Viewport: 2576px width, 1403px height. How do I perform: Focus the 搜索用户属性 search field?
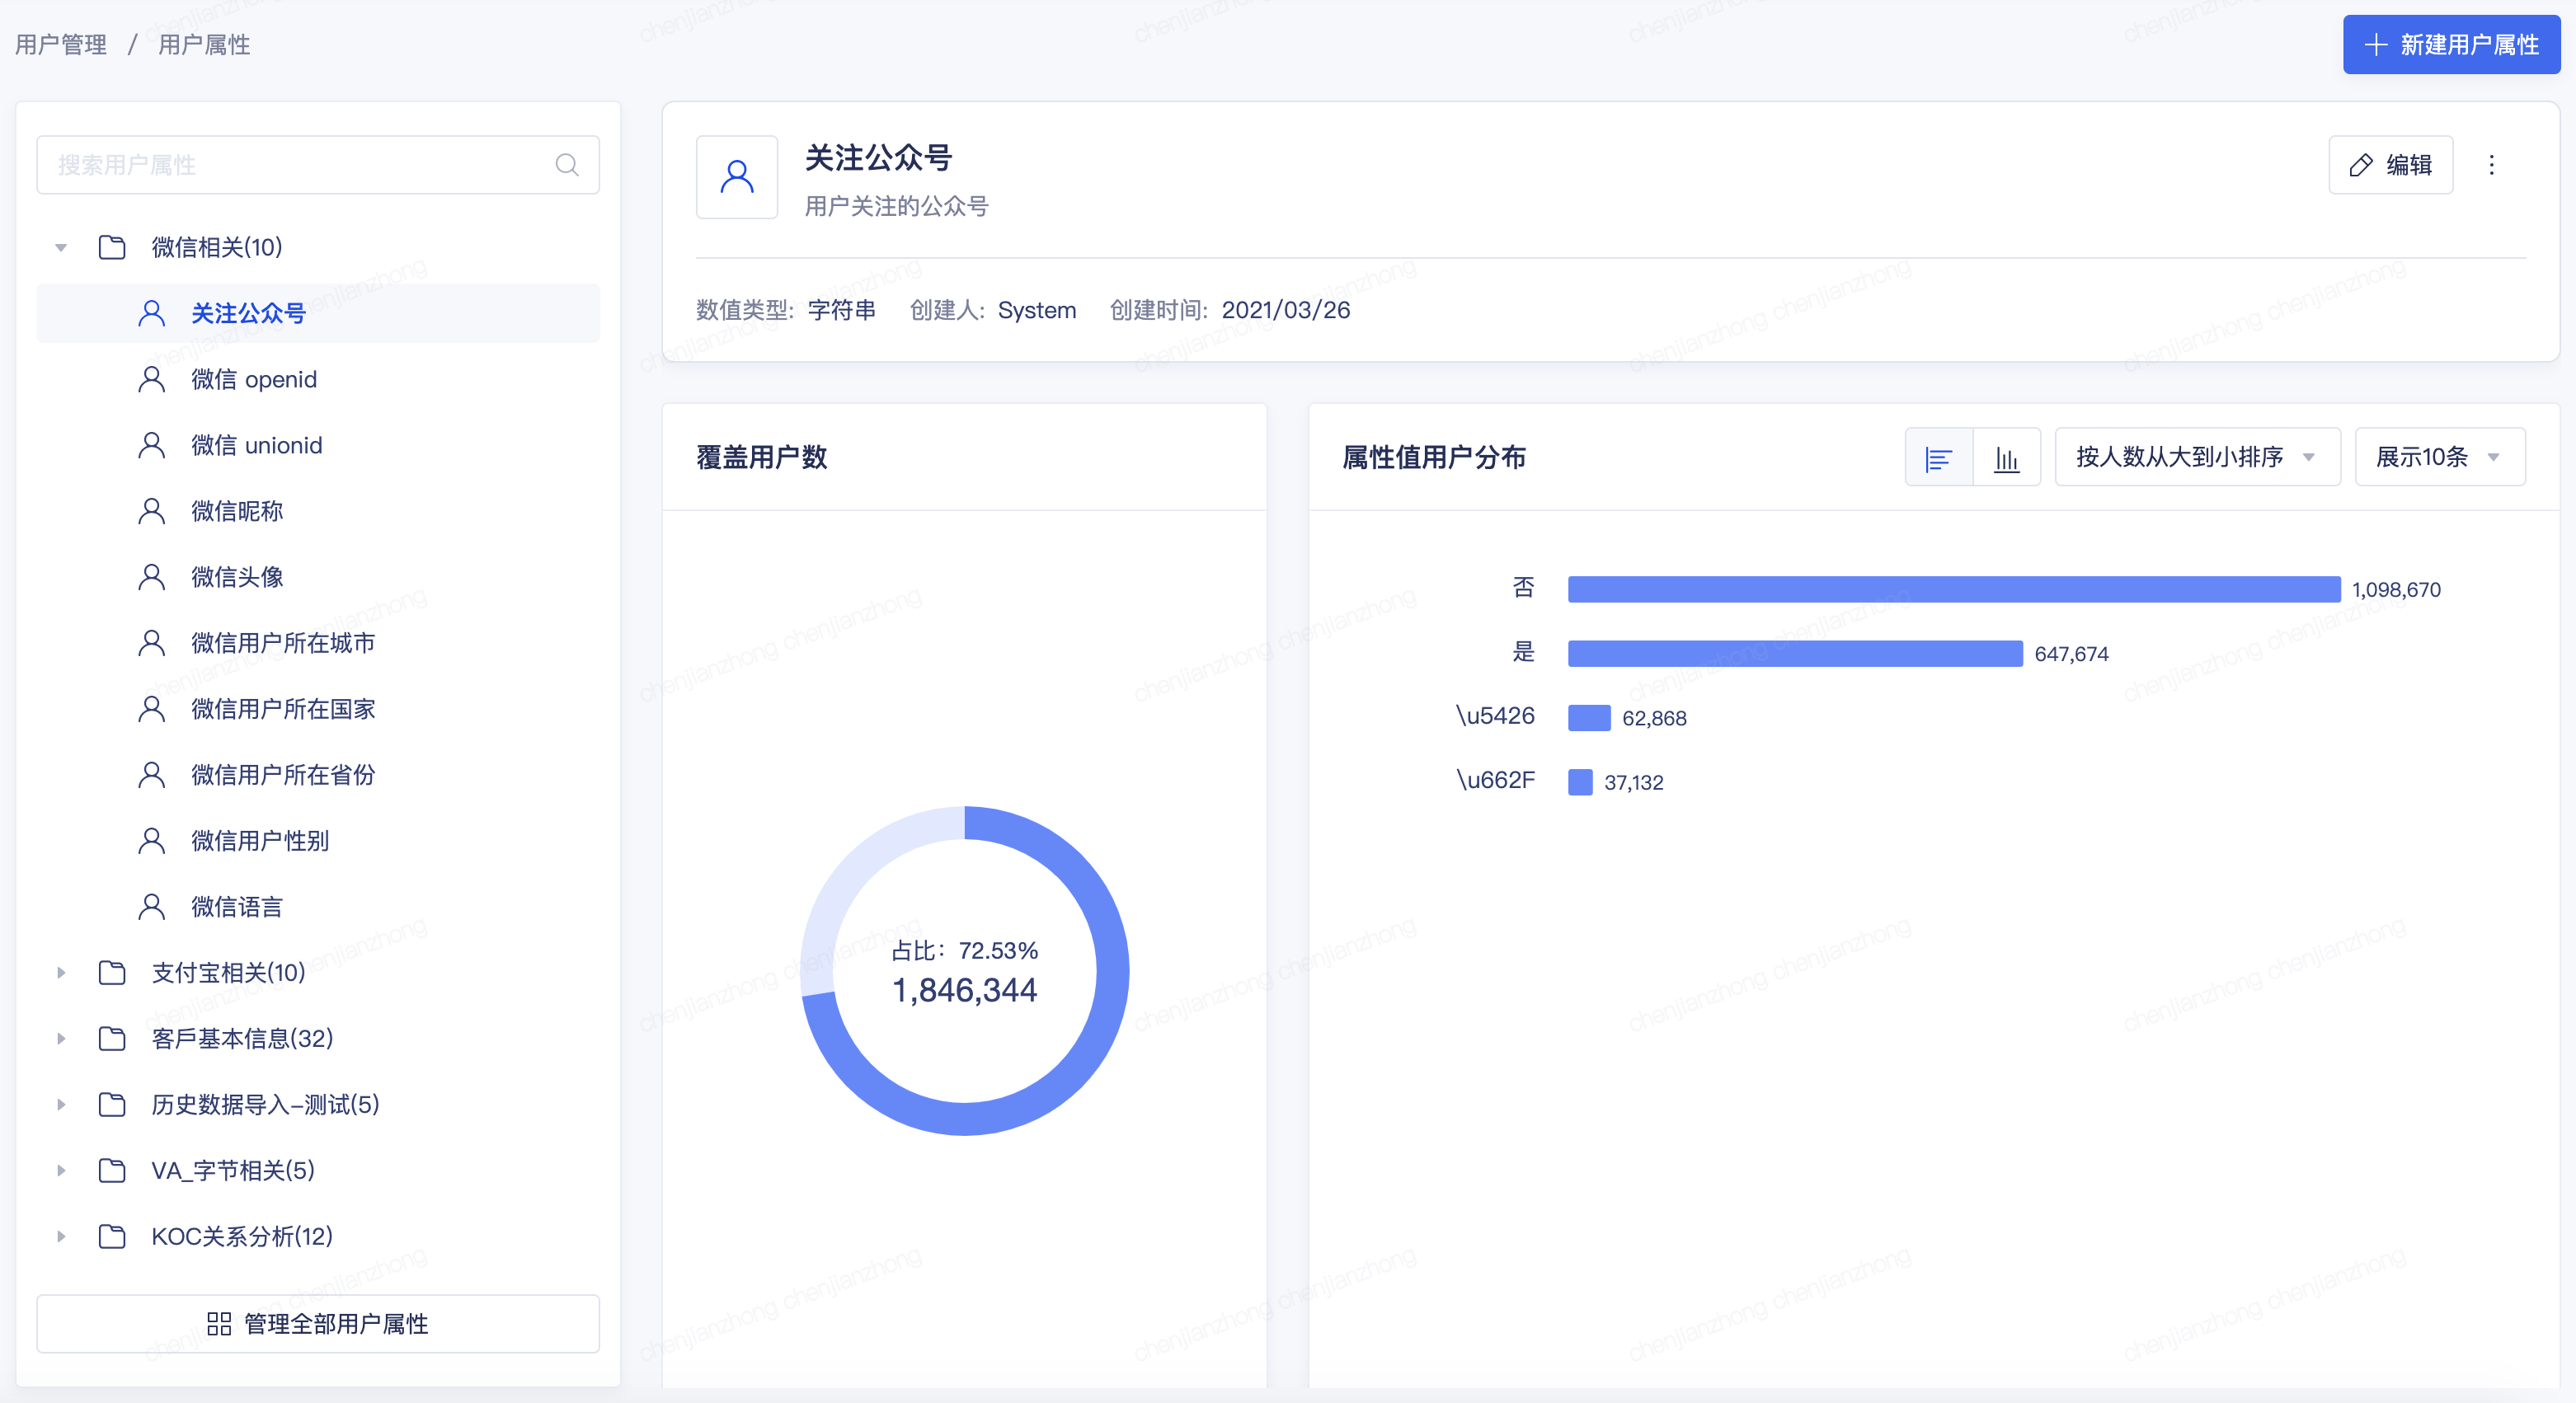[x=318, y=165]
